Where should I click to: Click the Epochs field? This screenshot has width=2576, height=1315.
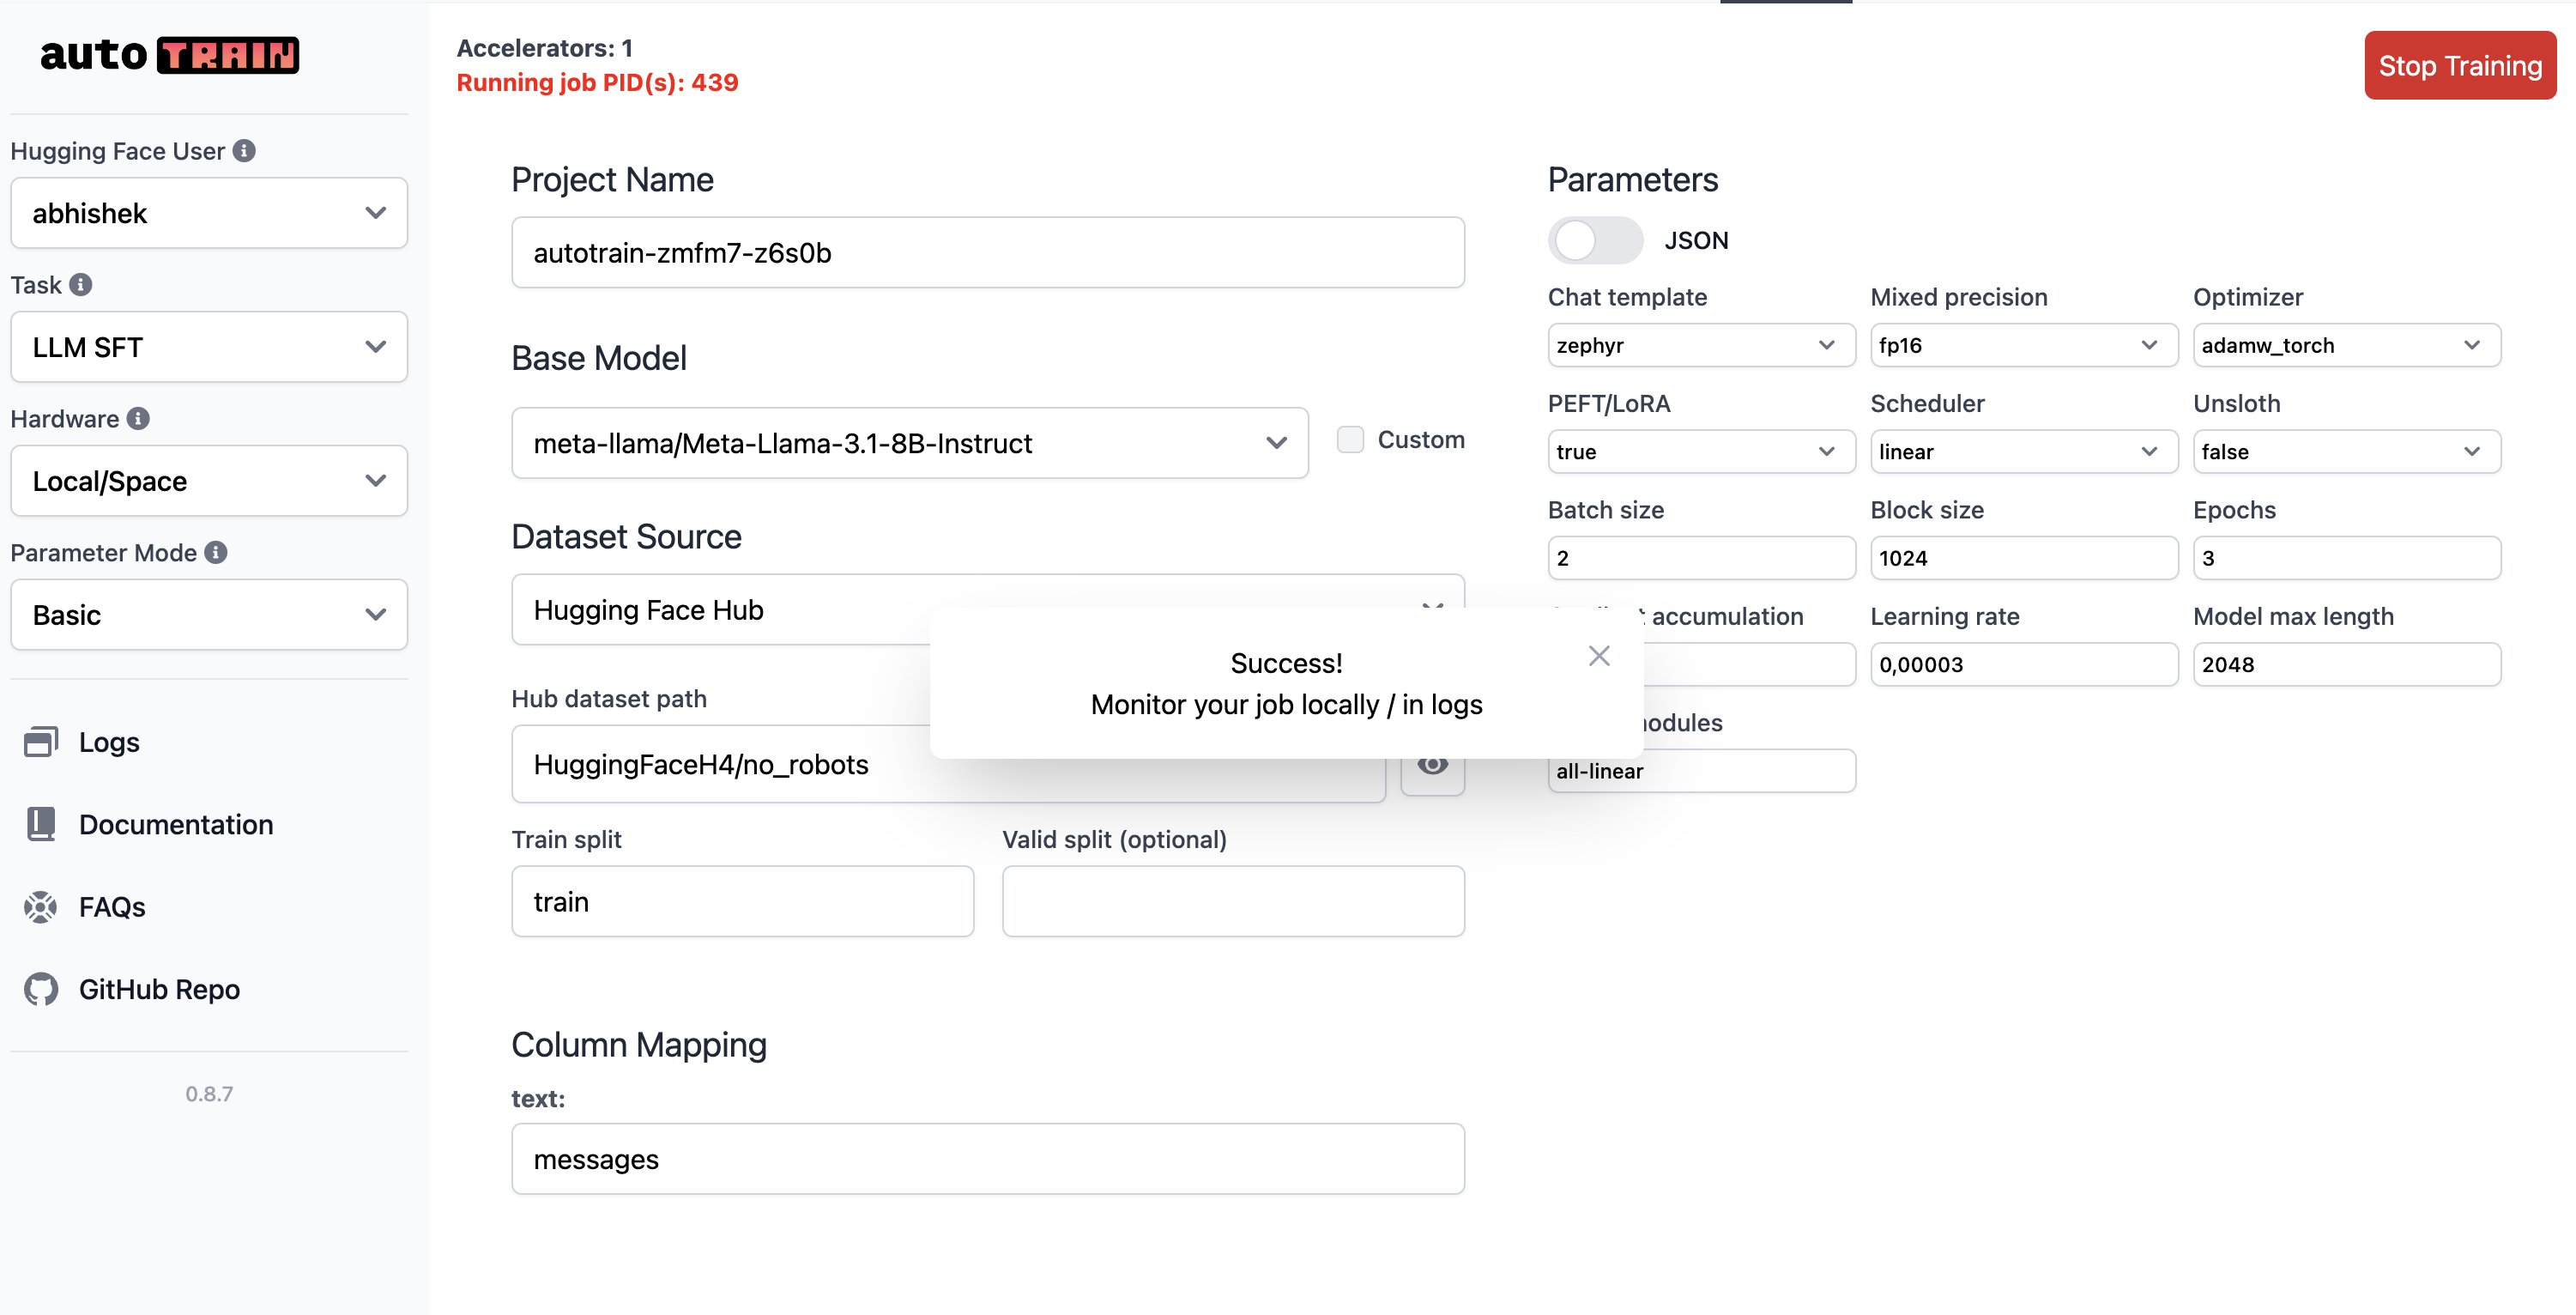(x=2347, y=558)
